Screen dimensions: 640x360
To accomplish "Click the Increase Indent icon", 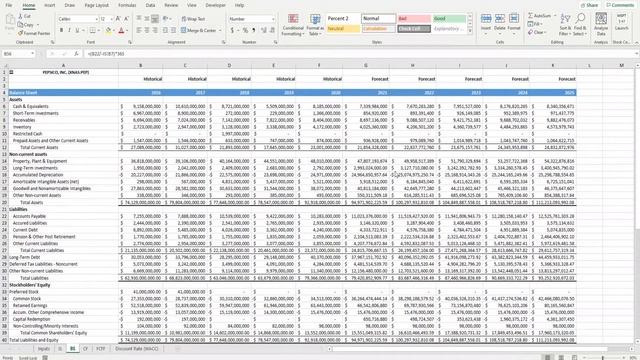I will point(173,30).
